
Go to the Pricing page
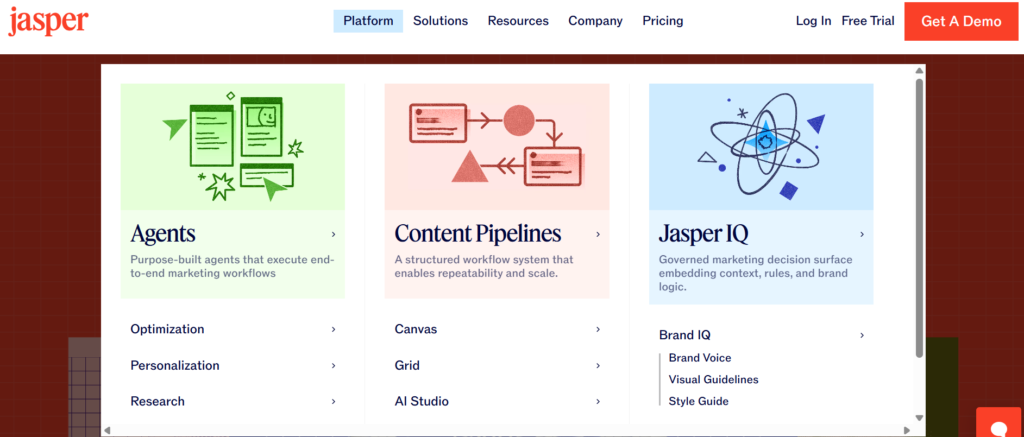[x=663, y=21]
